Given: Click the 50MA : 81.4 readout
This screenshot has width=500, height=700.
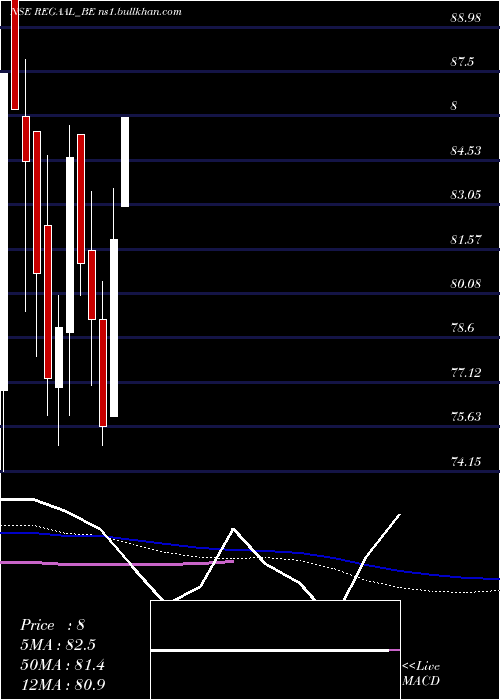Looking at the screenshot, I should (x=62, y=665).
